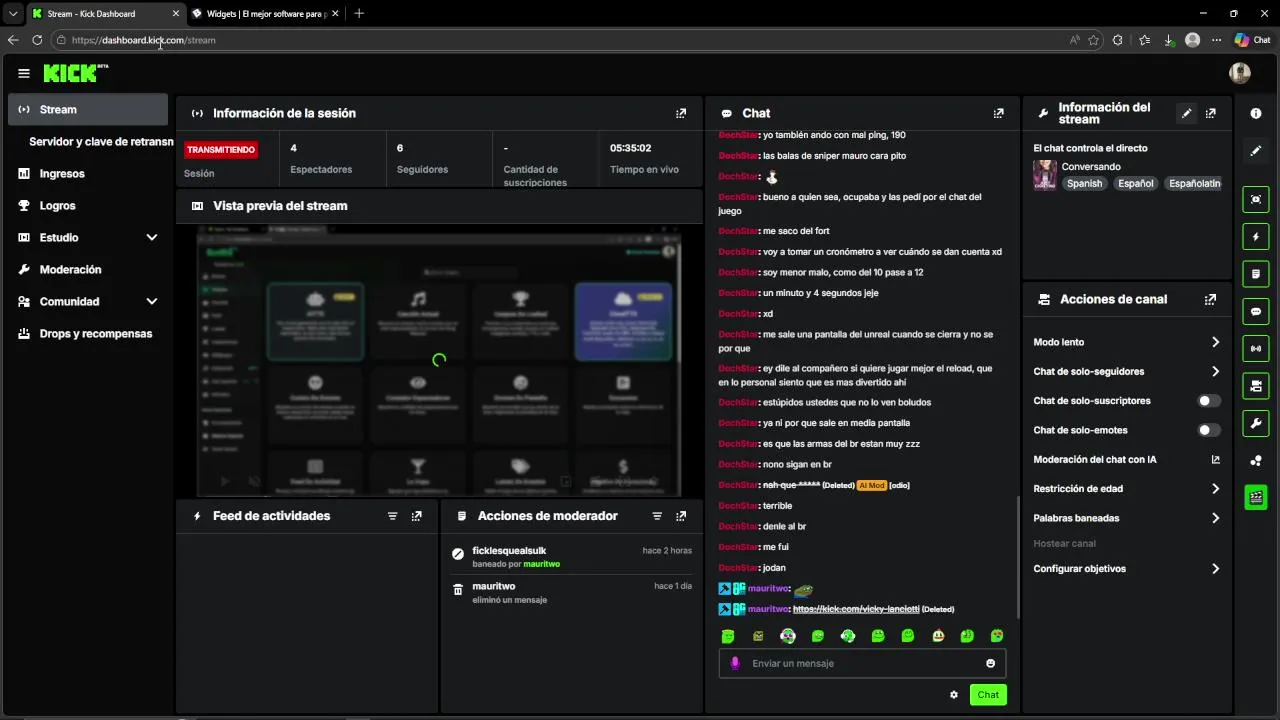Click mauritwo name in ban action entry
This screenshot has width=1280, height=720.
pyautogui.click(x=542, y=564)
